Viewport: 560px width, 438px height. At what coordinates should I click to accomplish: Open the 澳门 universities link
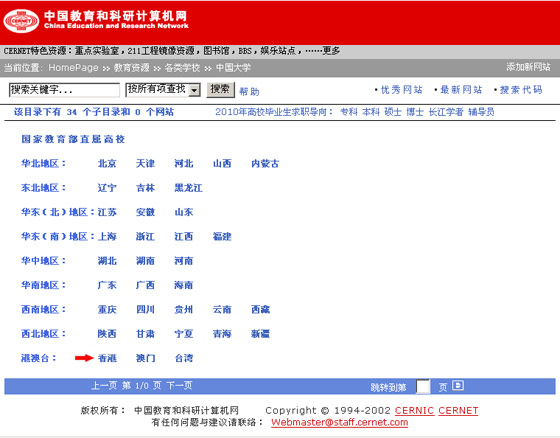[145, 358]
